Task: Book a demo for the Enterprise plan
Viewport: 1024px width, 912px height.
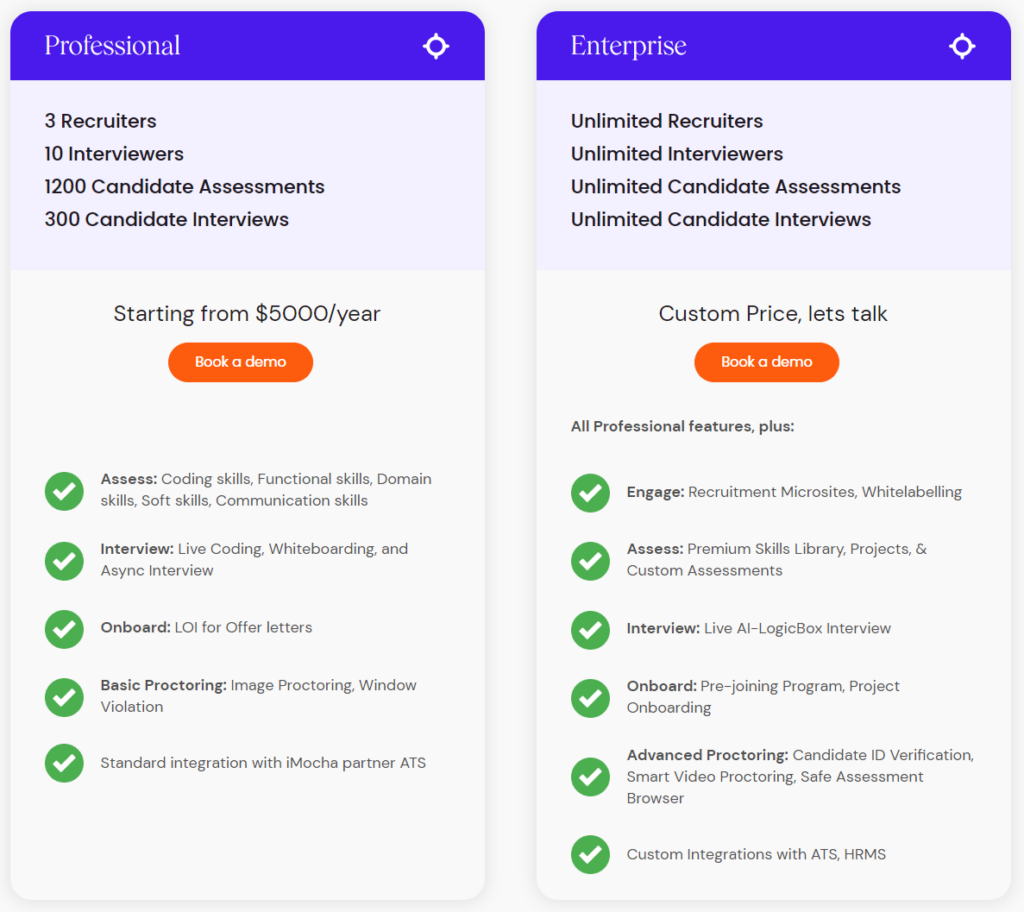Action: (x=767, y=362)
